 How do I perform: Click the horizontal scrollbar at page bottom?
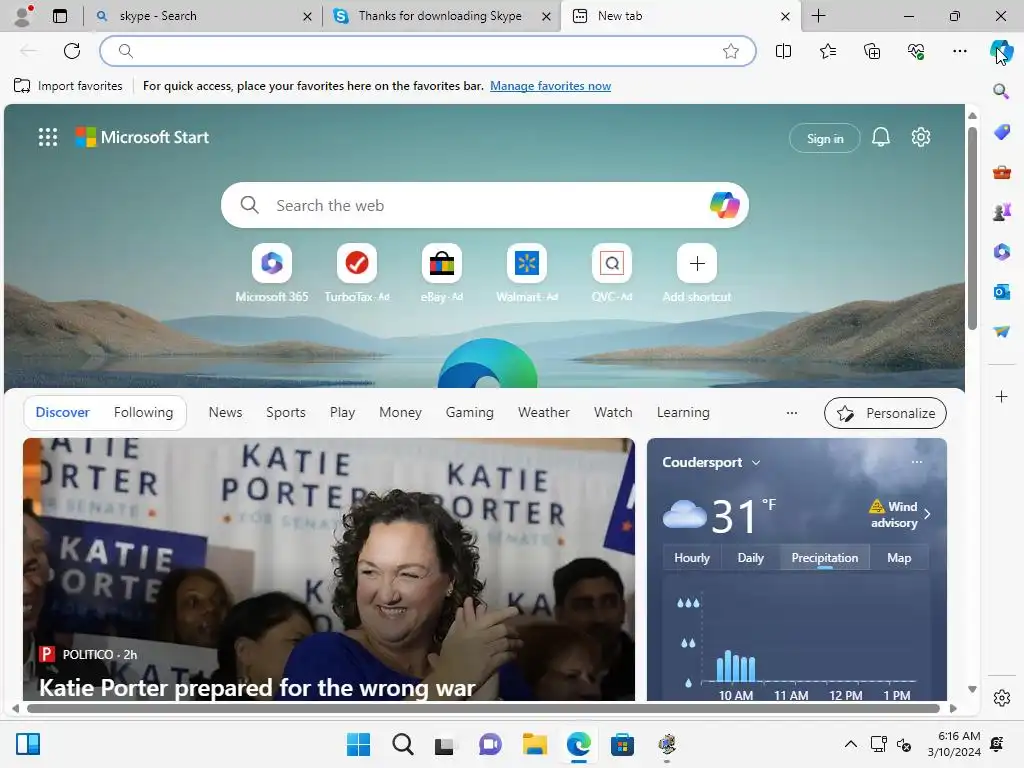coord(483,709)
